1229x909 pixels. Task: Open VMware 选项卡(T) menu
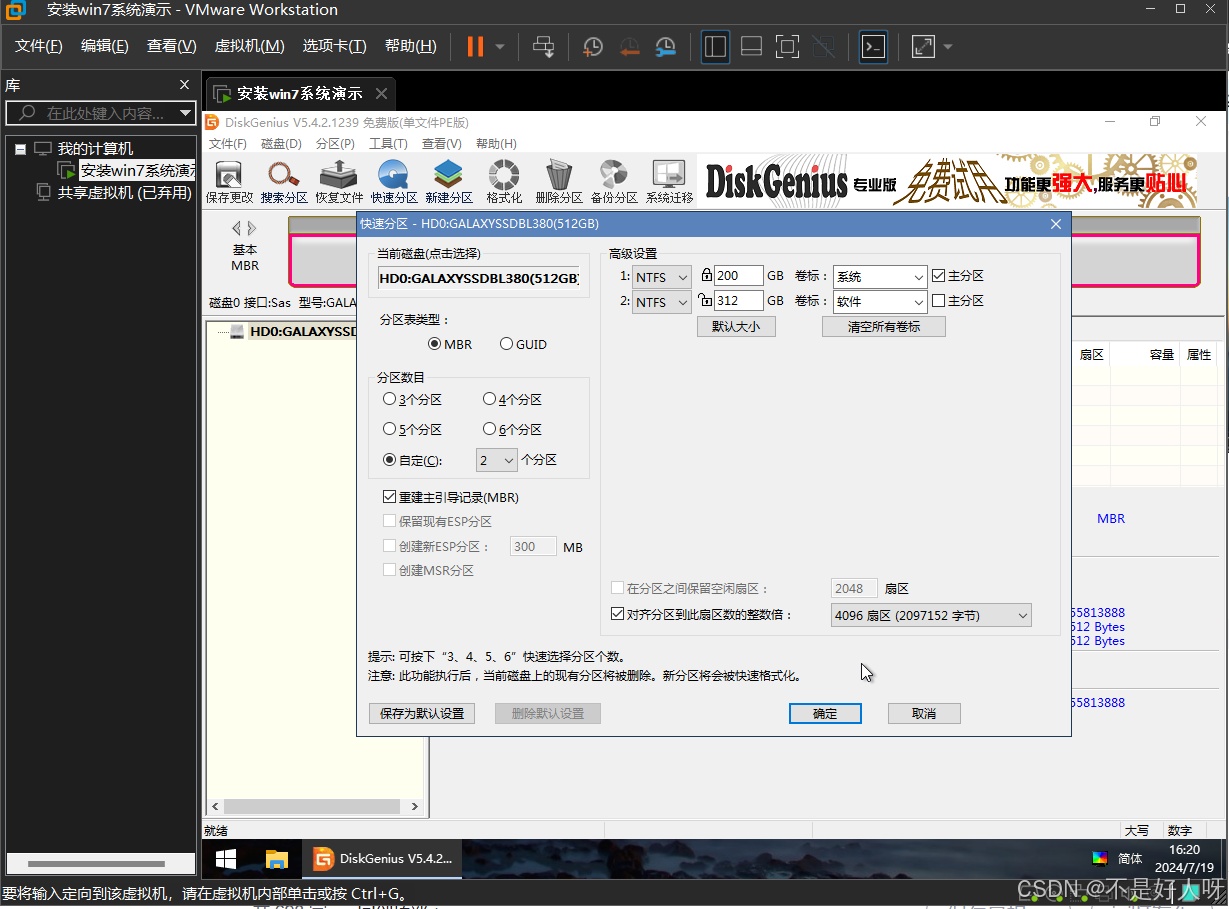pyautogui.click(x=334, y=46)
